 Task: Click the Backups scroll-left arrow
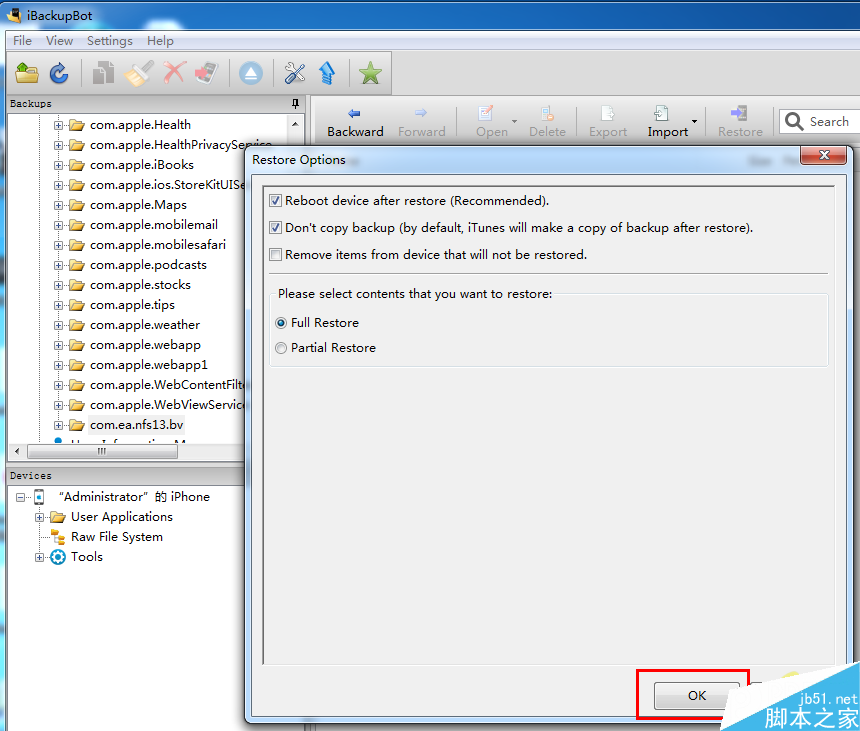pos(17,451)
